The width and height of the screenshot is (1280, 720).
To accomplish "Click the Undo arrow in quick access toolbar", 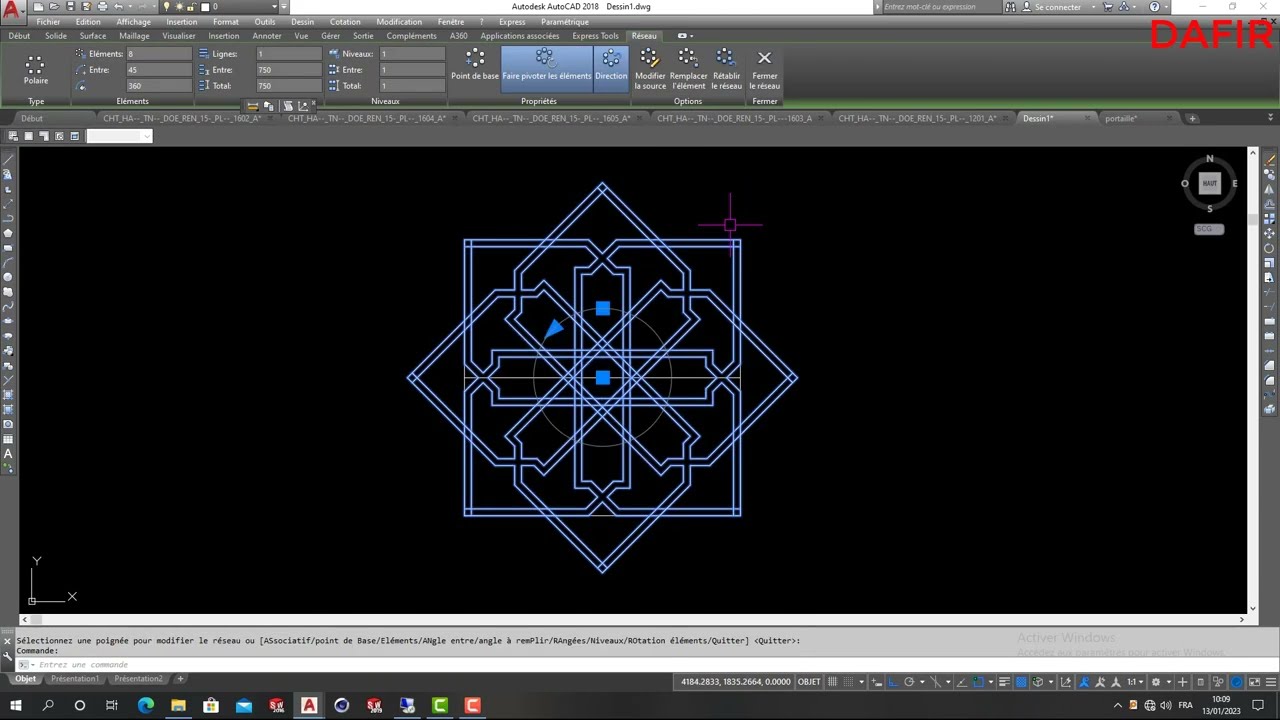I will coord(119,7).
